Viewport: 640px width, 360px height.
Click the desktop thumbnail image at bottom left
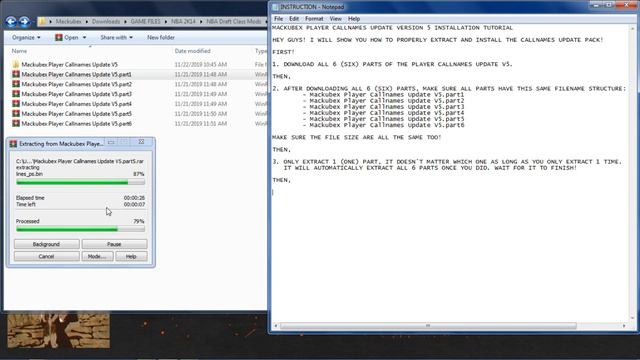pyautogui.click(x=58, y=330)
